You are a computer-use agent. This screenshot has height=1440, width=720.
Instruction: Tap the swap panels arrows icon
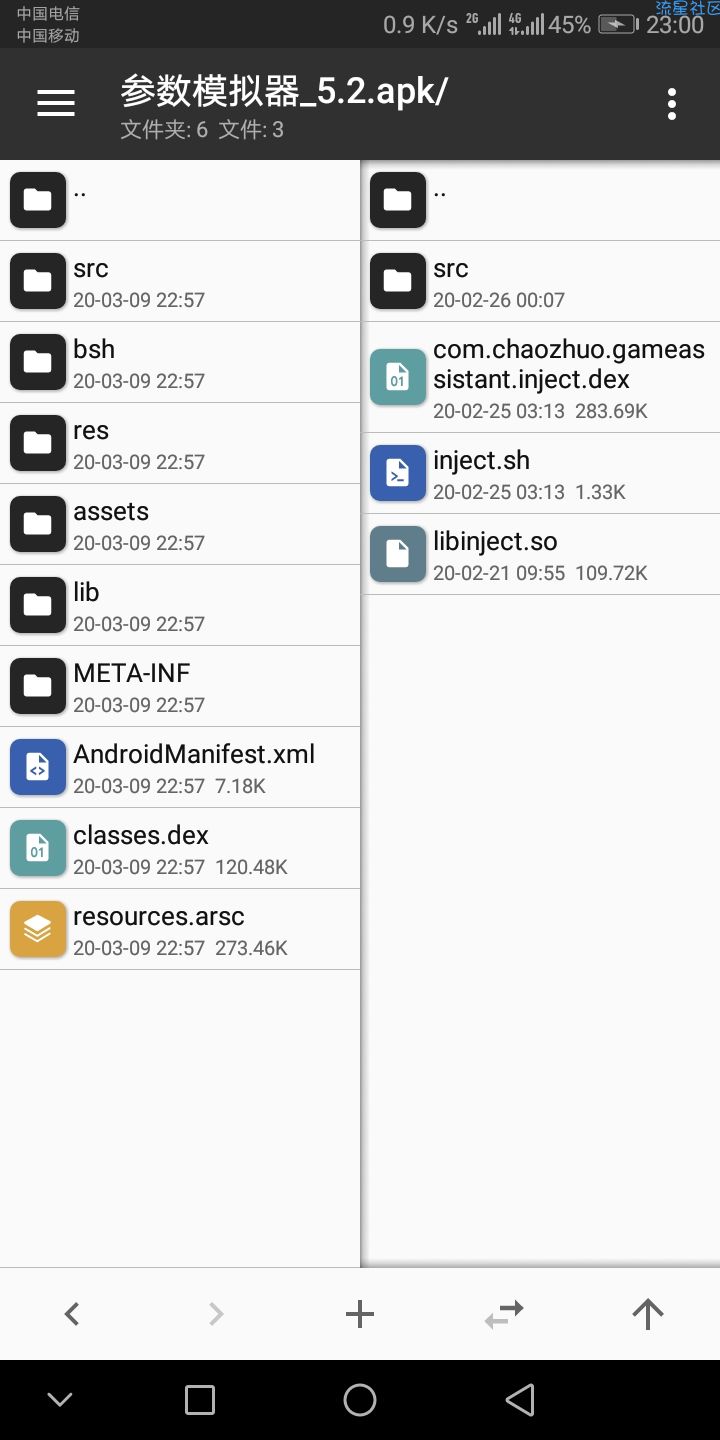[x=504, y=1314]
